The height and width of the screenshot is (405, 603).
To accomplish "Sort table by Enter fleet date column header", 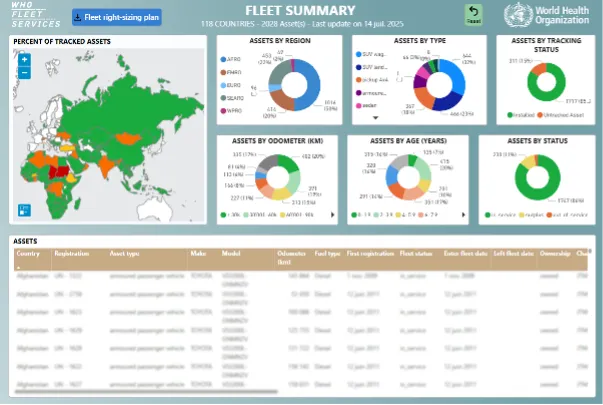I will 466,259.
